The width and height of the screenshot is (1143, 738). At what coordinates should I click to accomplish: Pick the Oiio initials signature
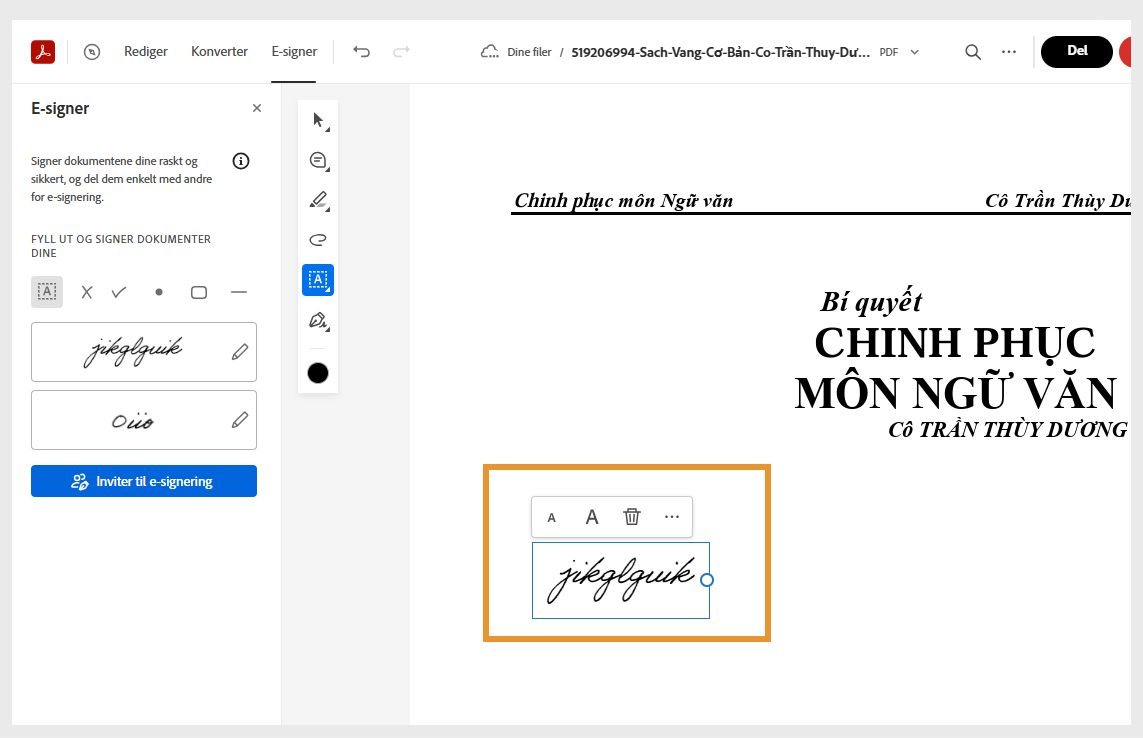[x=133, y=420]
